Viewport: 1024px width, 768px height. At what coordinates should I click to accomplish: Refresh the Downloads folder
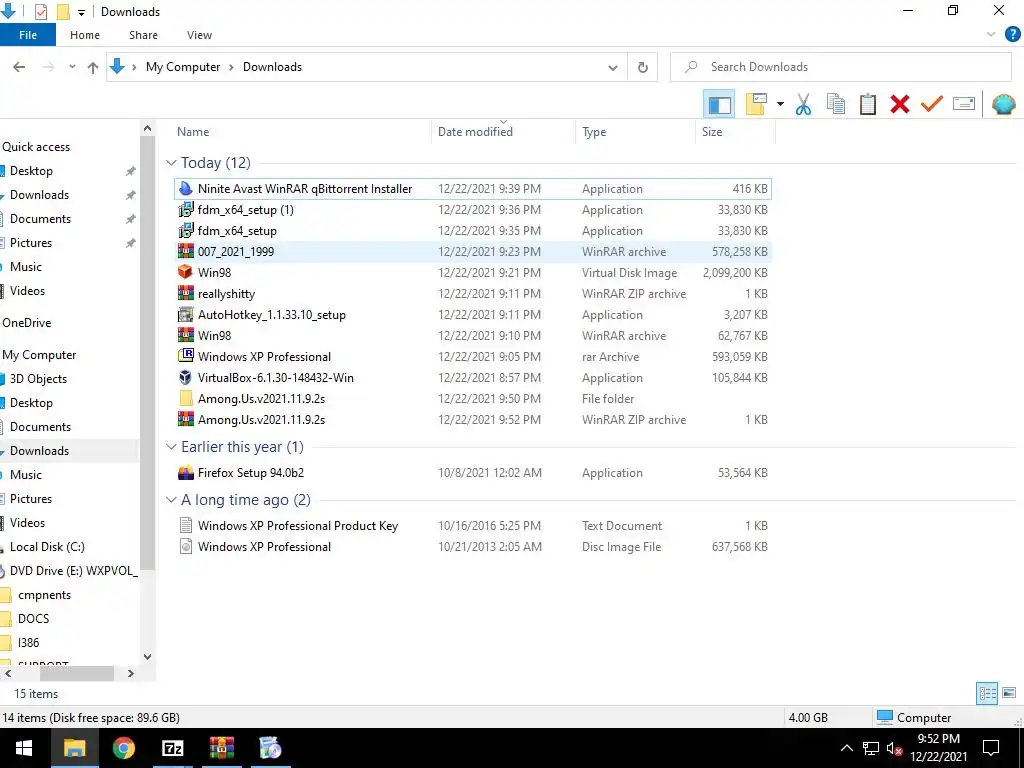(x=643, y=67)
